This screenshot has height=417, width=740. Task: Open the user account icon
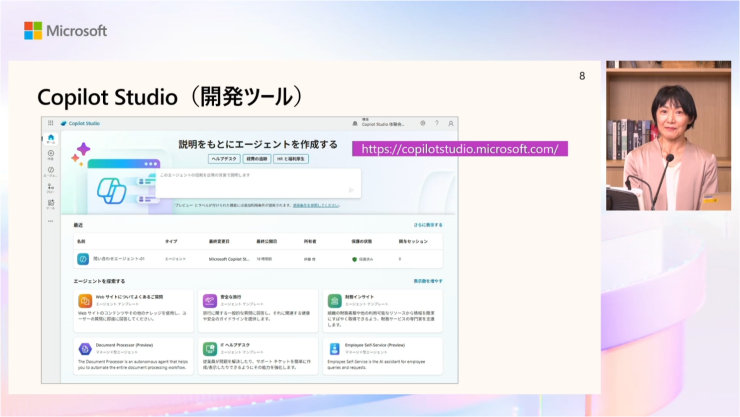[x=451, y=124]
